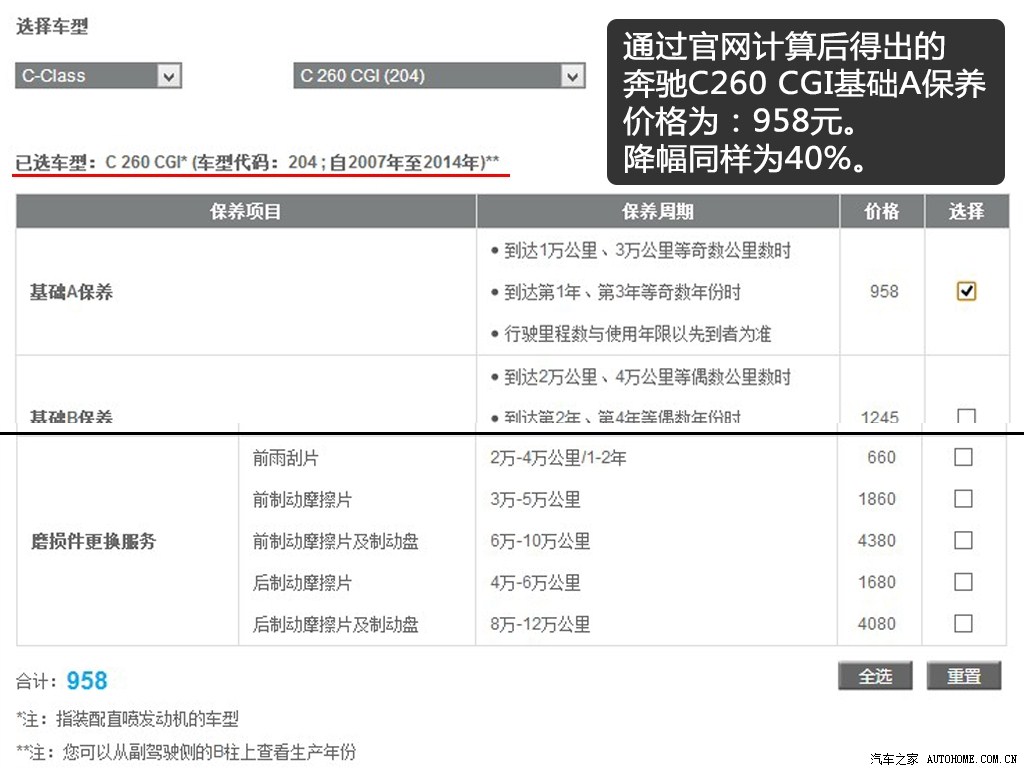
Task: Click the 选择 column header
Action: 967,212
